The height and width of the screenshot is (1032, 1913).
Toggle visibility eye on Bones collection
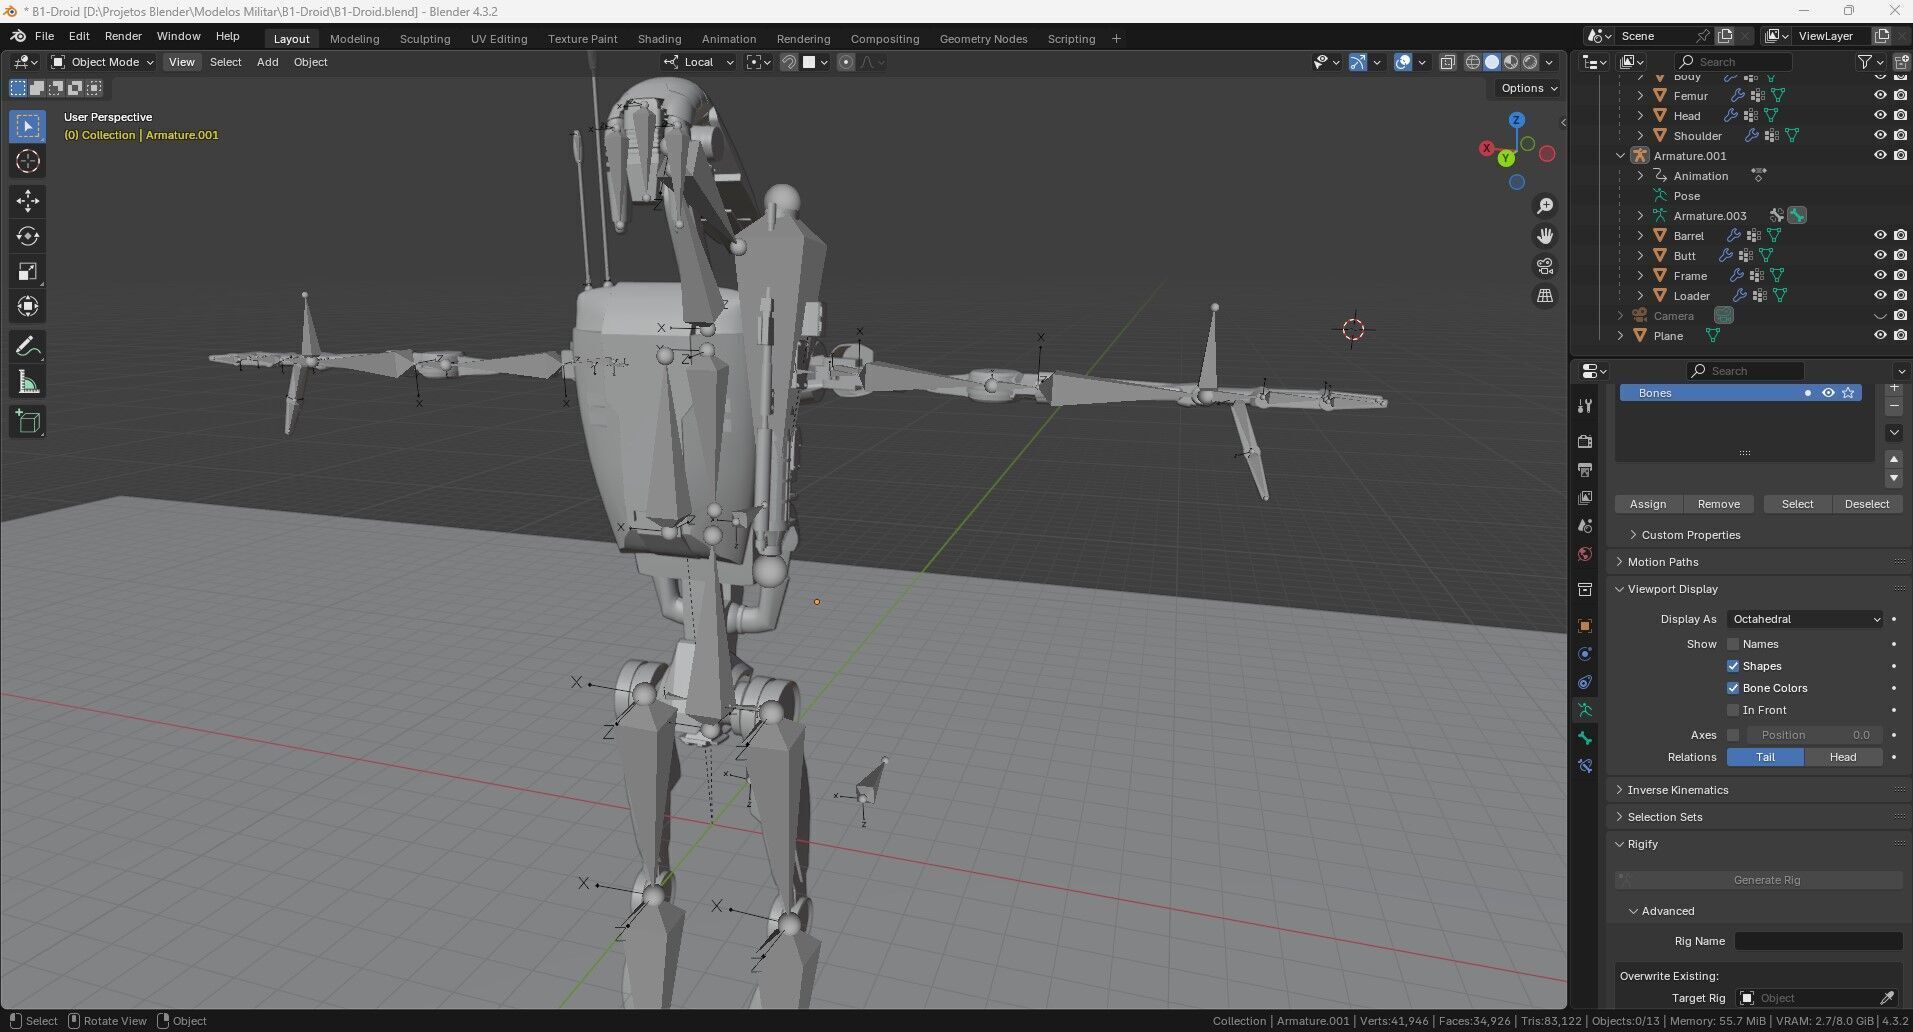coord(1828,393)
